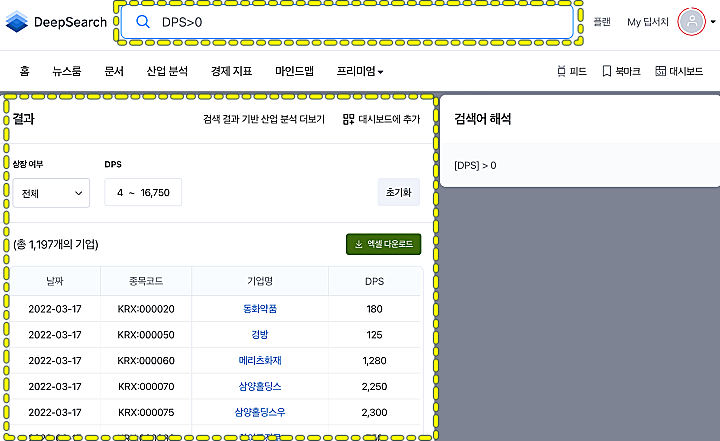The width and height of the screenshot is (720, 441).
Task: Open the 메리츠화재 company link
Action: tap(260, 361)
